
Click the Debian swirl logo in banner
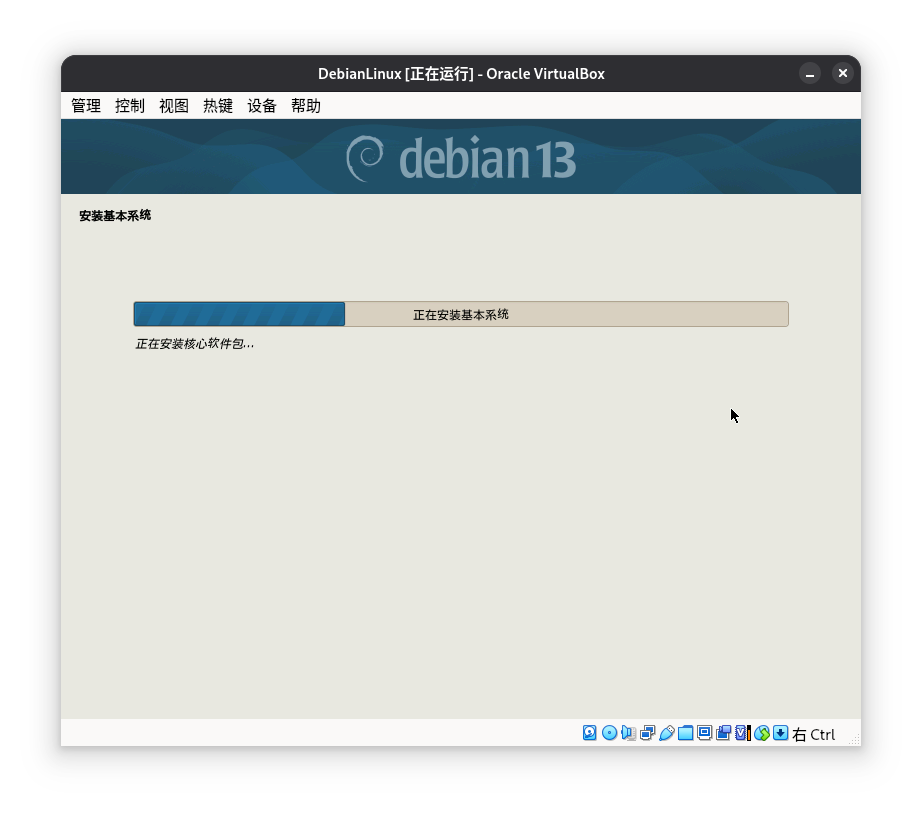click(365, 158)
